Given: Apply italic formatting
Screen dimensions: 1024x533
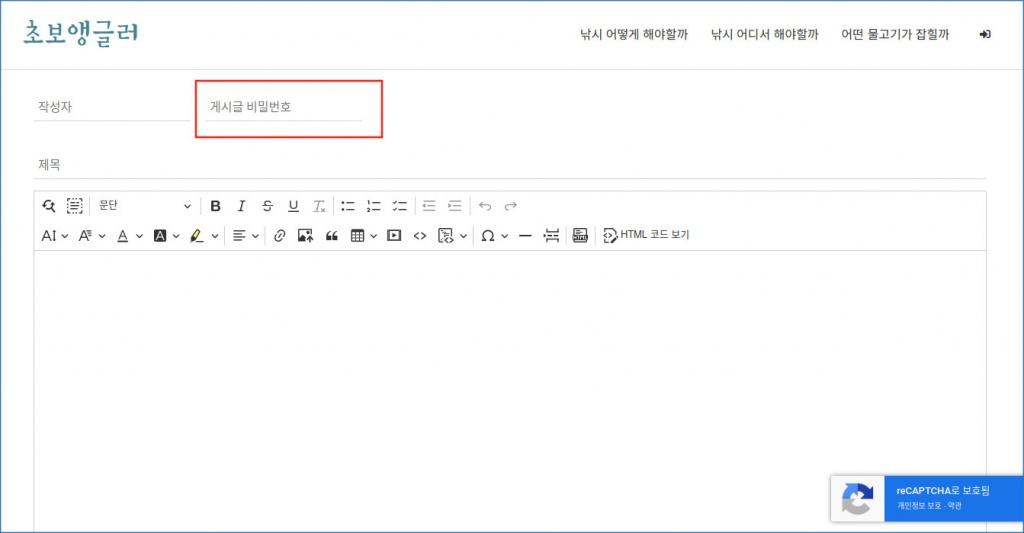Looking at the screenshot, I should pos(241,206).
